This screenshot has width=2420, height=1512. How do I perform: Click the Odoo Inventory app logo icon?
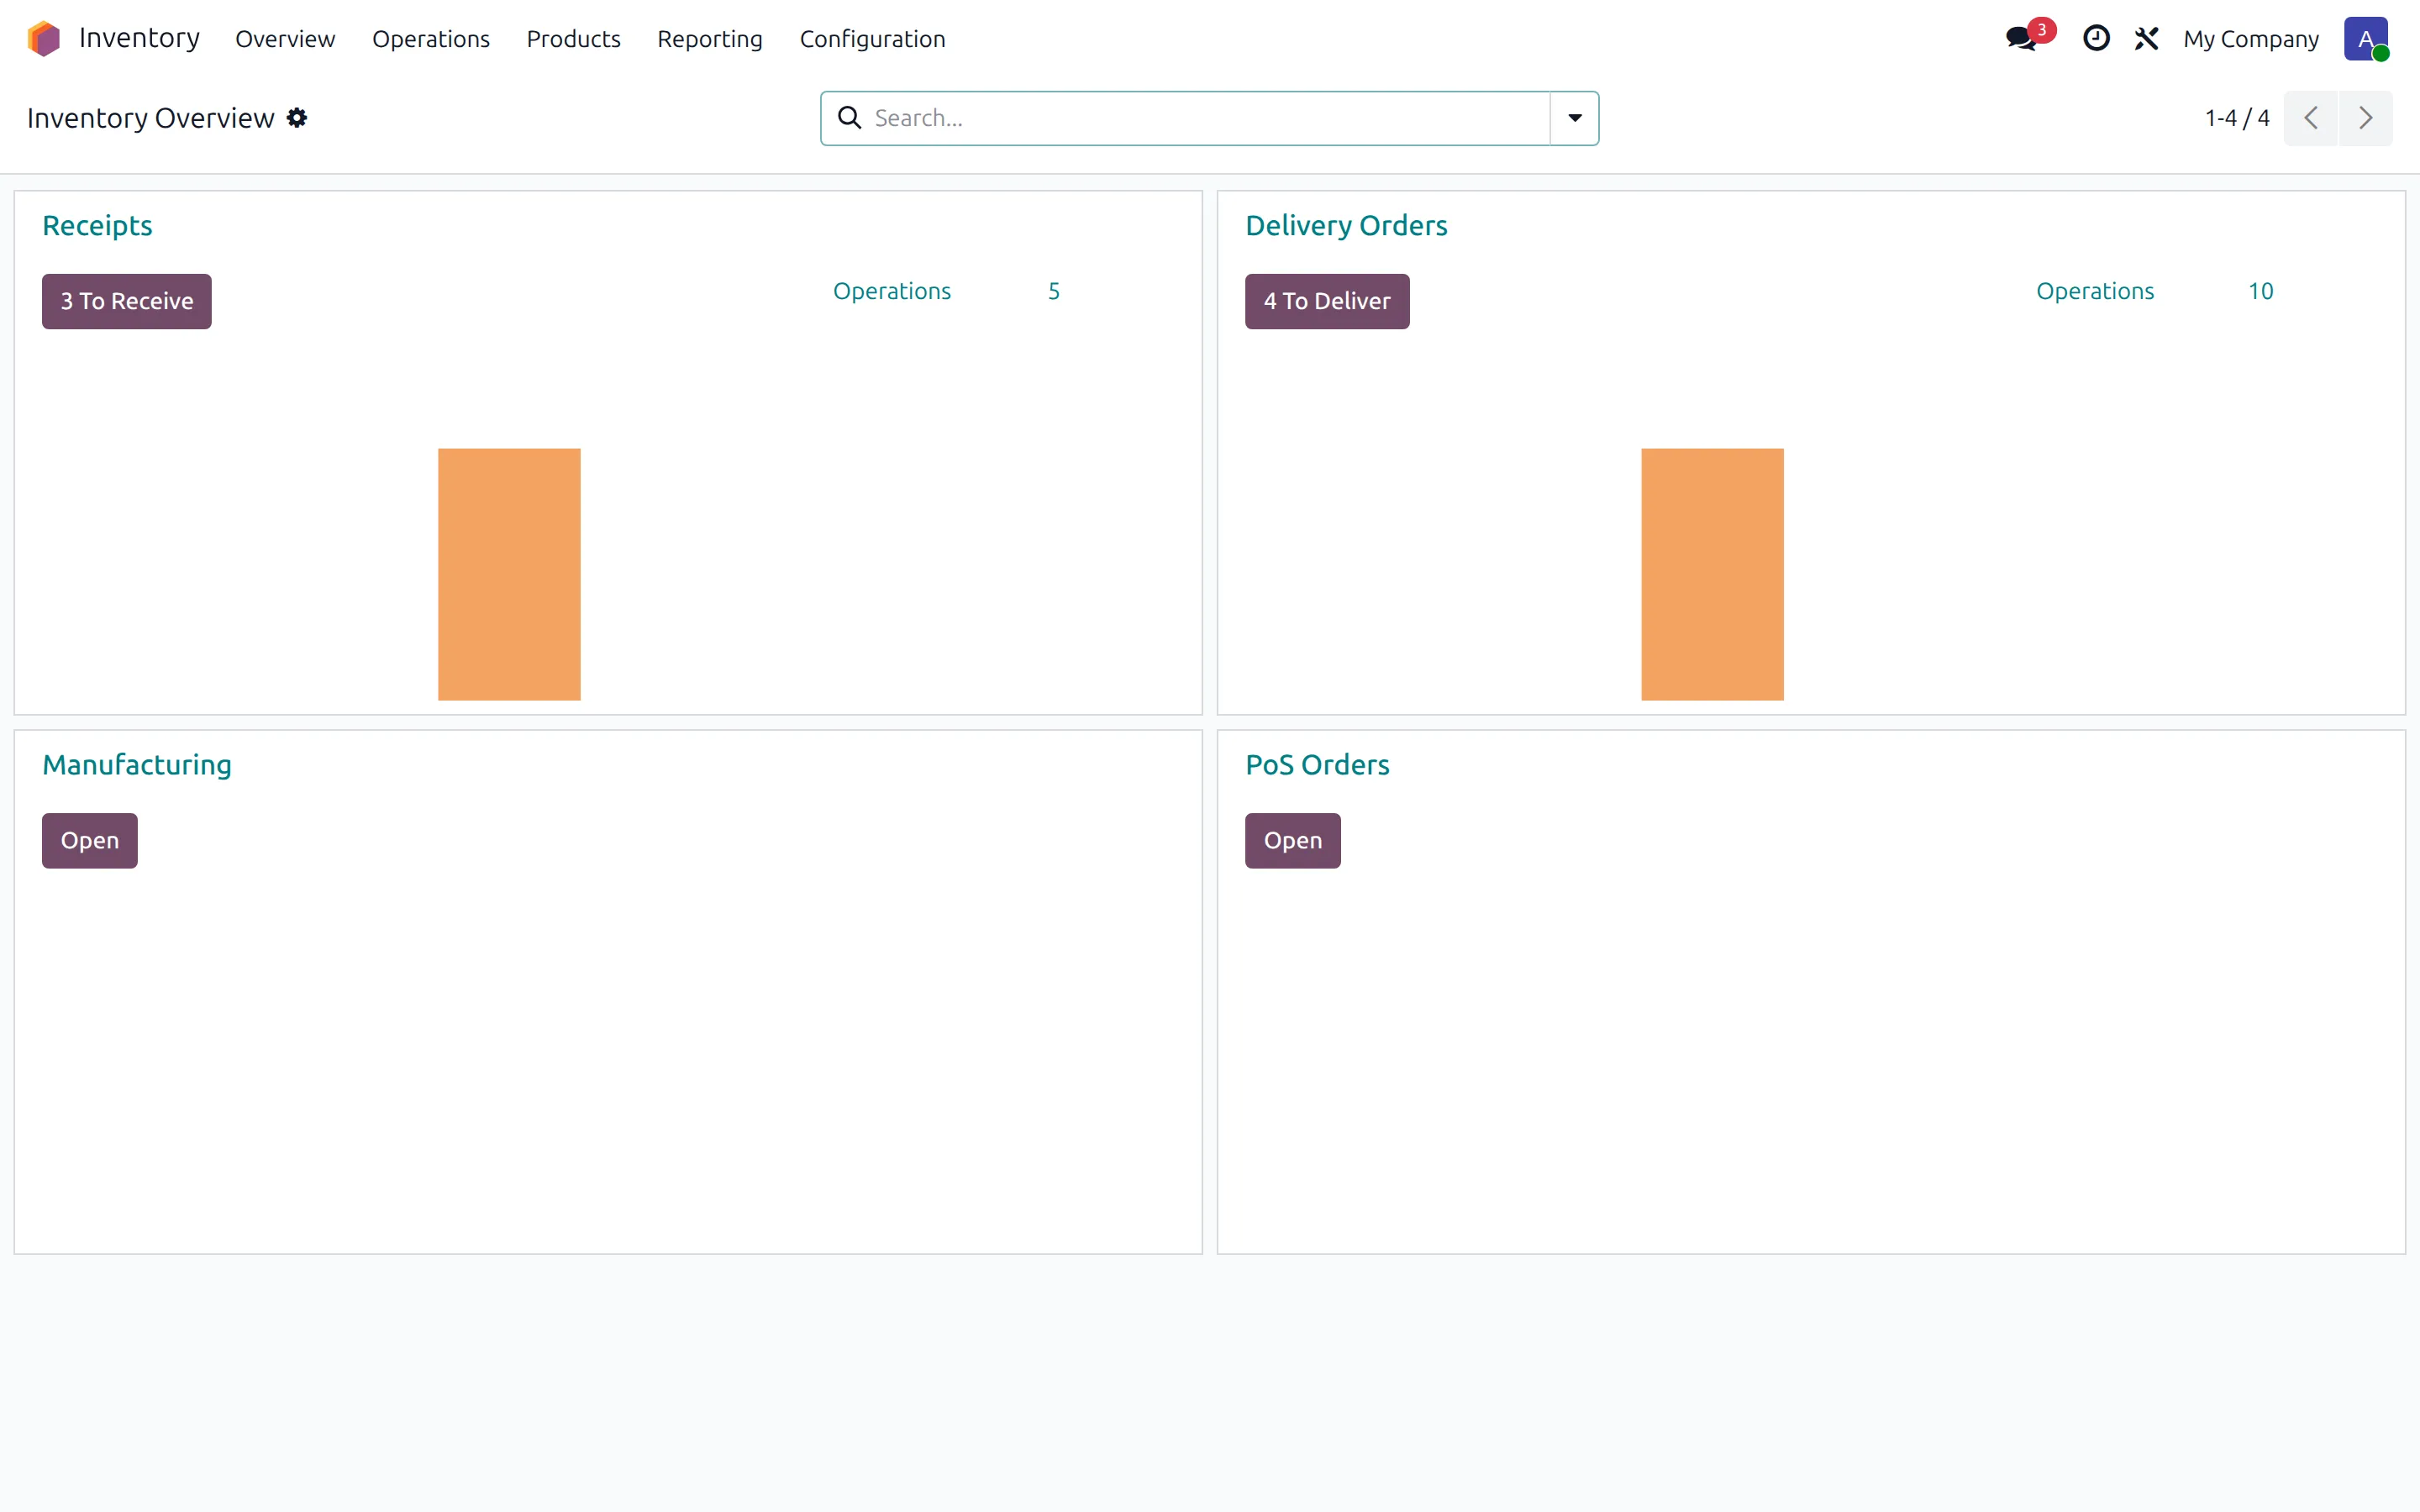(x=44, y=39)
